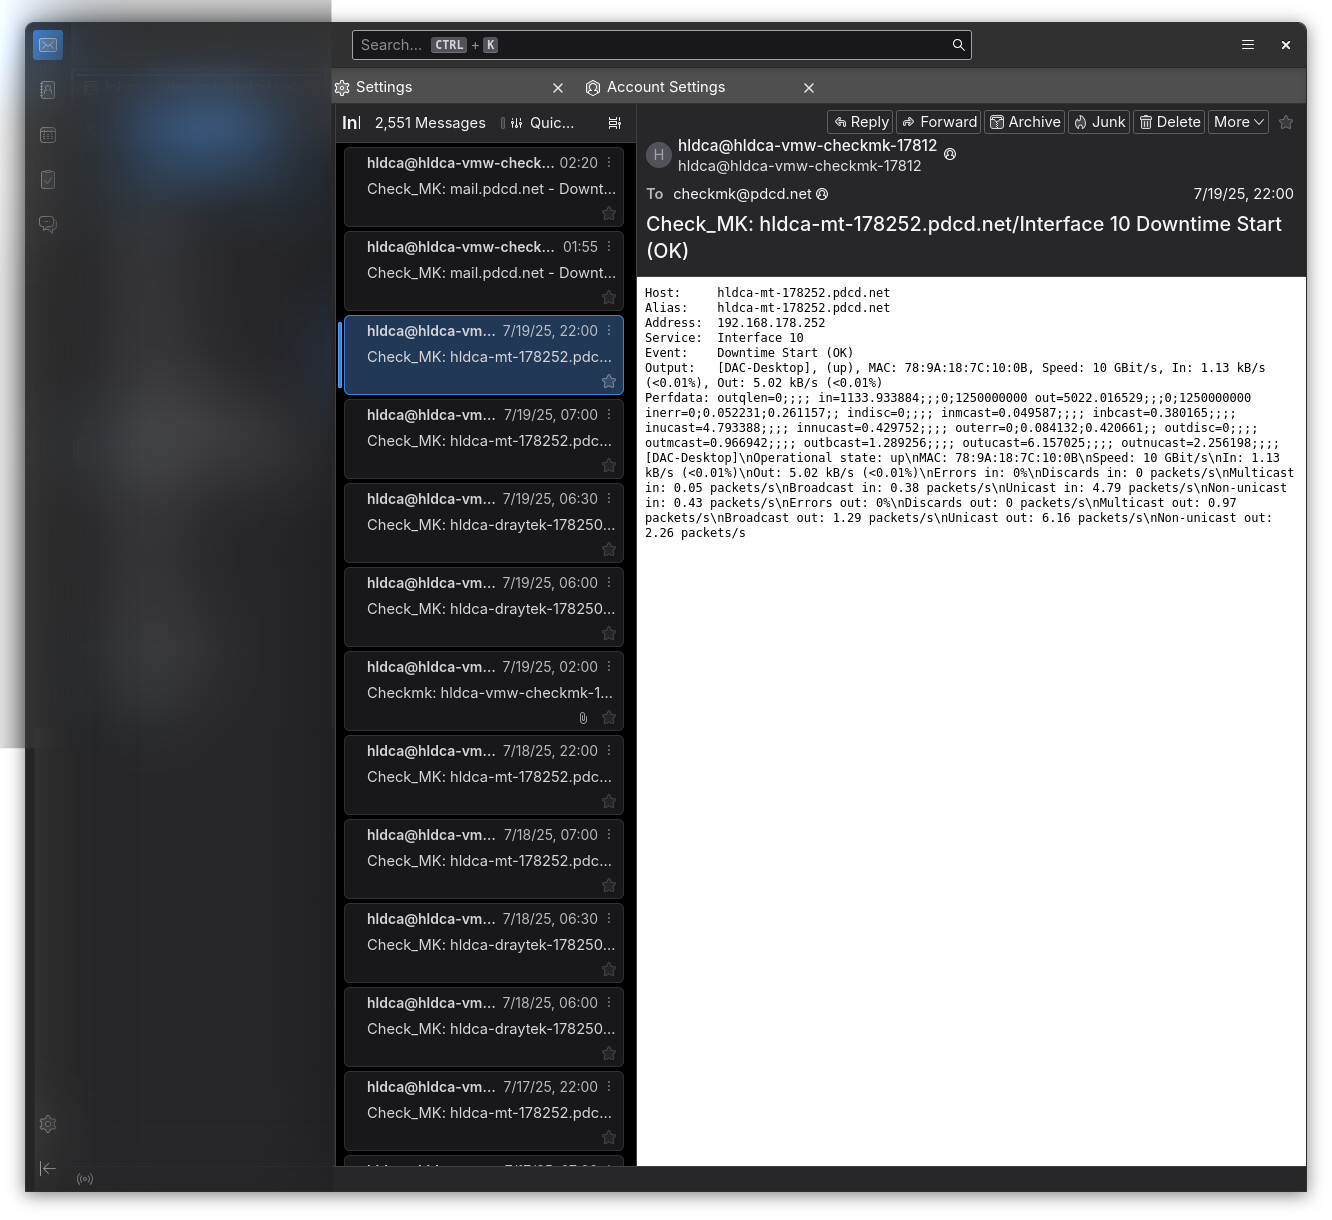The height and width of the screenshot is (1220, 1332).
Task: Archive the current message
Action: 1024,121
